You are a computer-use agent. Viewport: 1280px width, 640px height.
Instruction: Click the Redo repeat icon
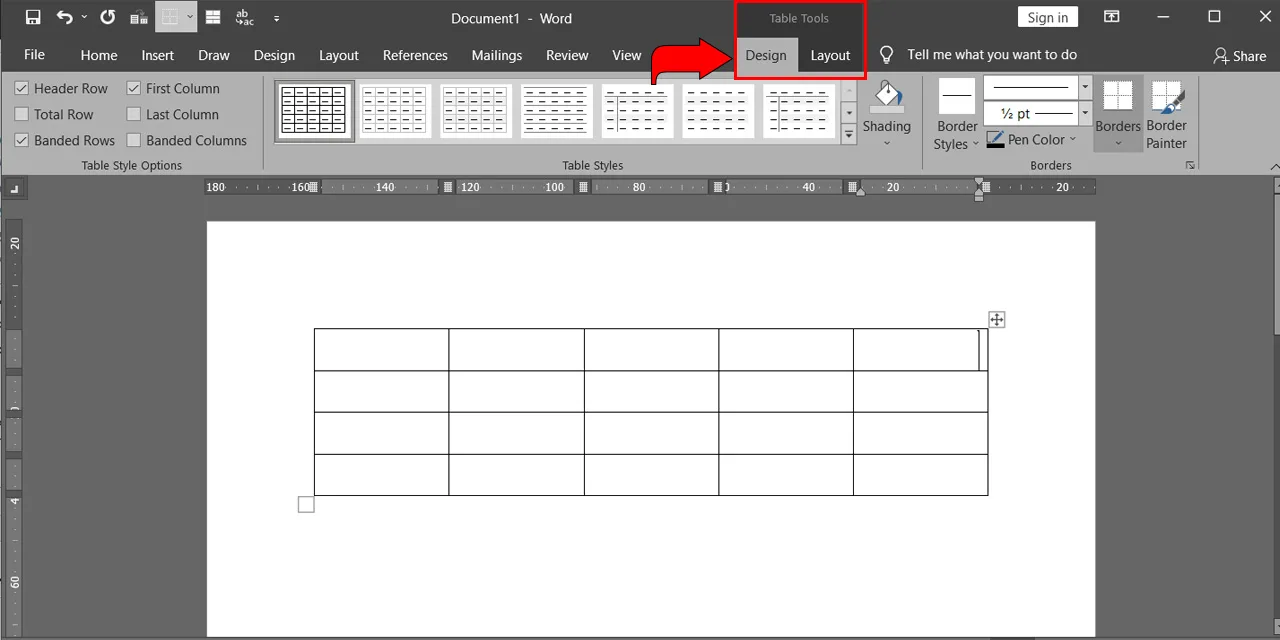(108, 17)
